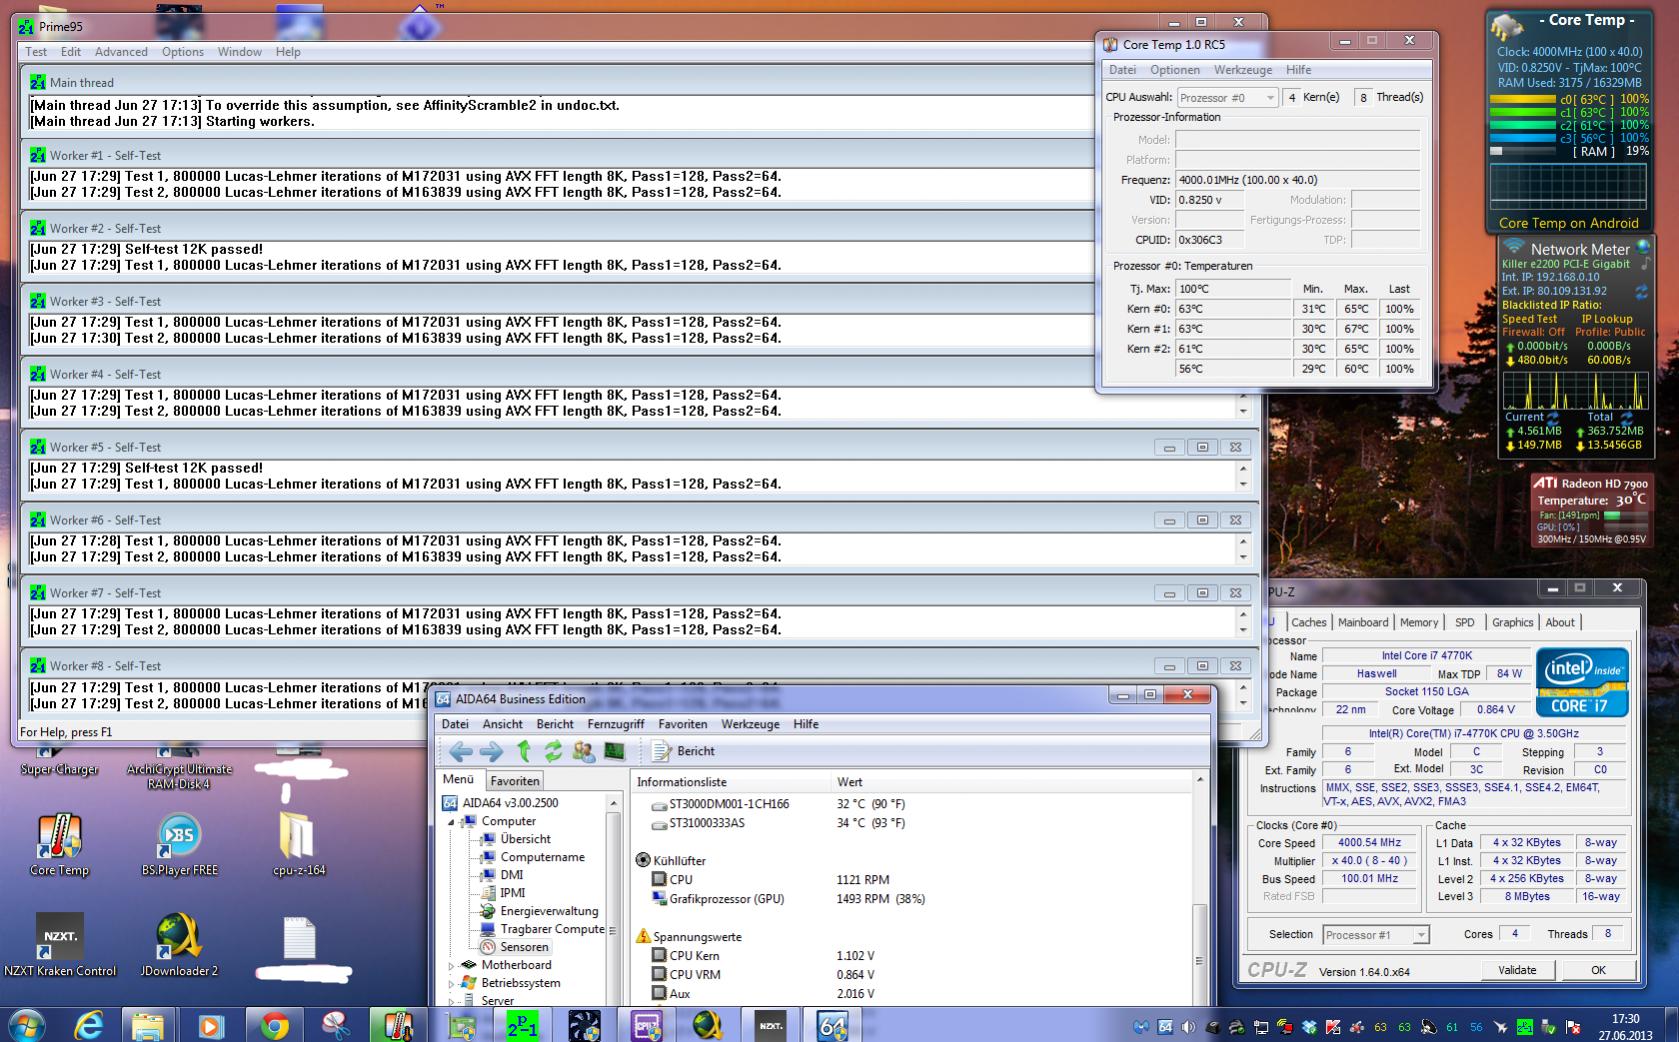Open Windows Explorer from the taskbar
1679x1042 pixels.
coord(148,1025)
